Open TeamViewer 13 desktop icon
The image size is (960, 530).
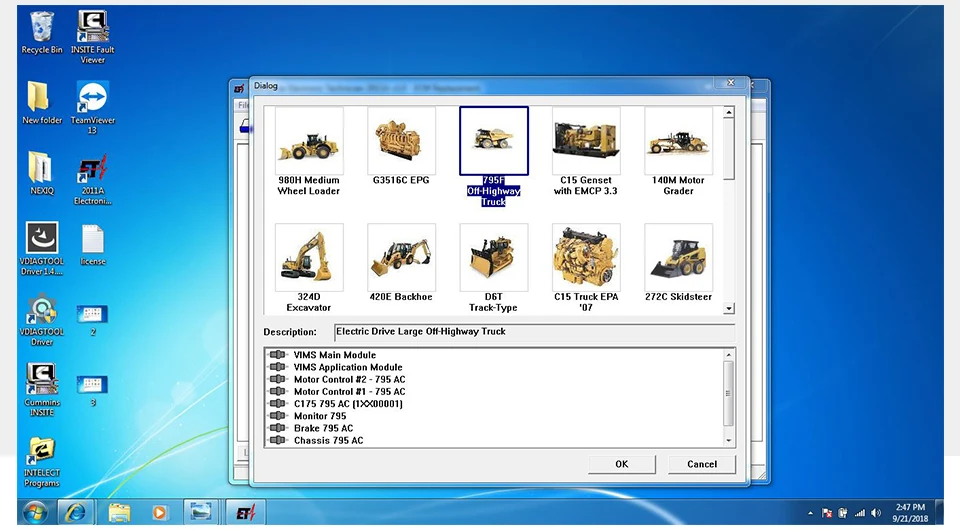pos(92,107)
